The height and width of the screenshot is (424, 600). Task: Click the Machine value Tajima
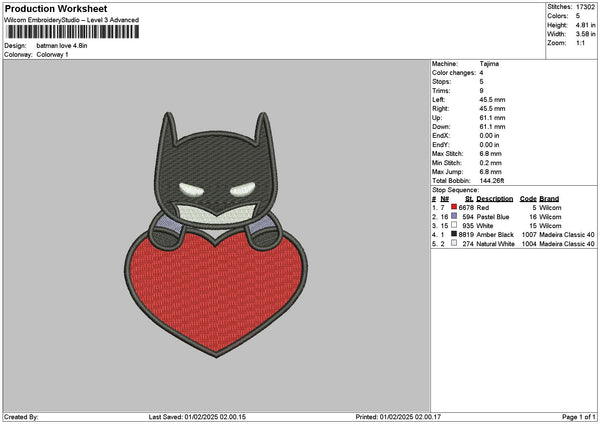click(x=491, y=65)
